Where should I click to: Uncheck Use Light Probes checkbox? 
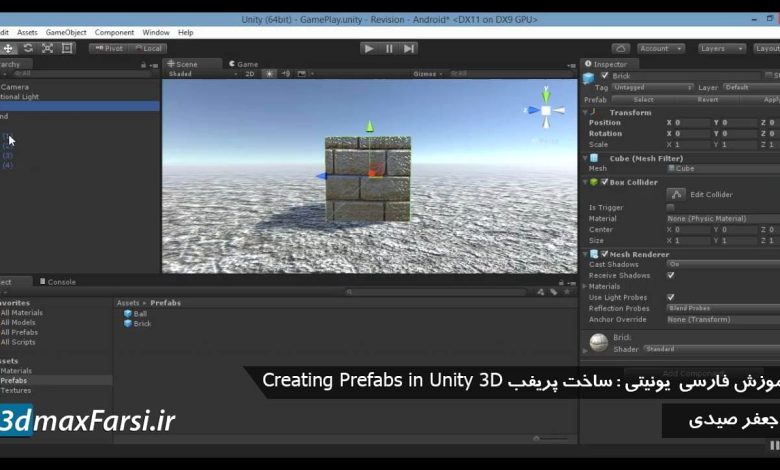[x=671, y=297]
